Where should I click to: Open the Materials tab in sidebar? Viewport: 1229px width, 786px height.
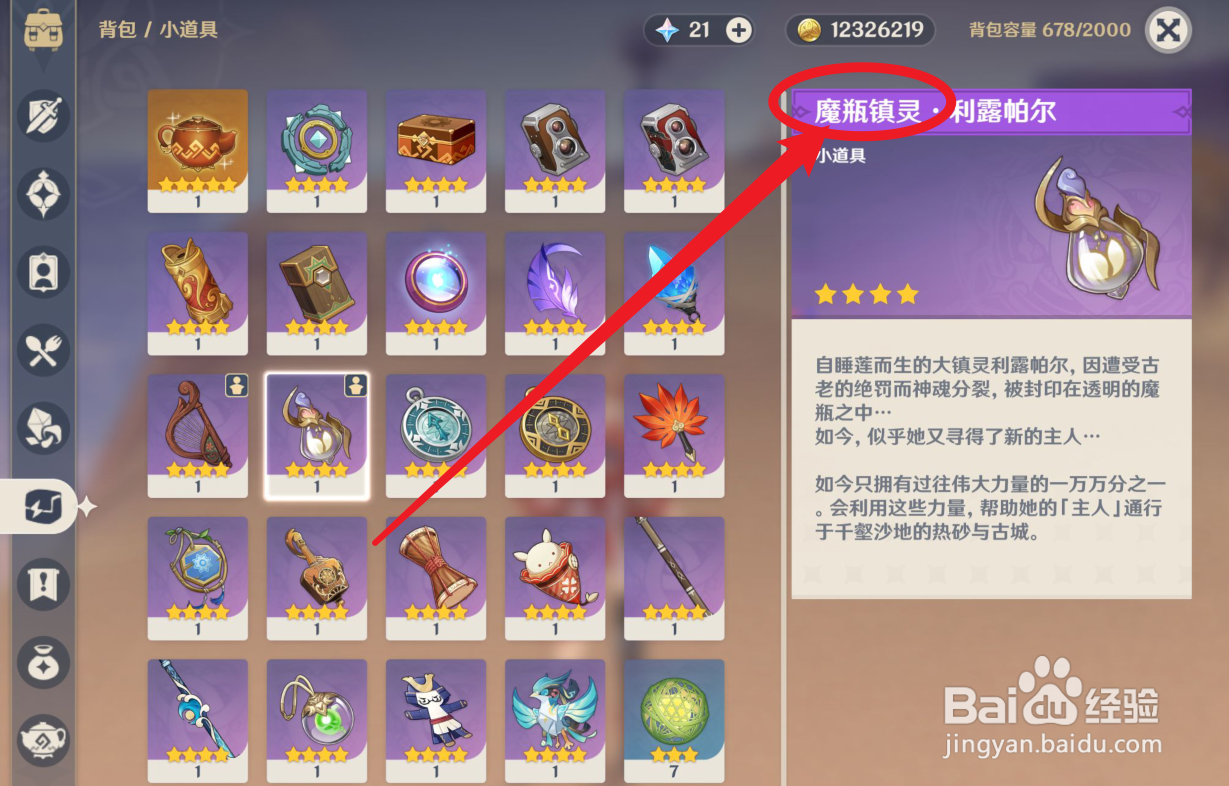click(x=44, y=428)
